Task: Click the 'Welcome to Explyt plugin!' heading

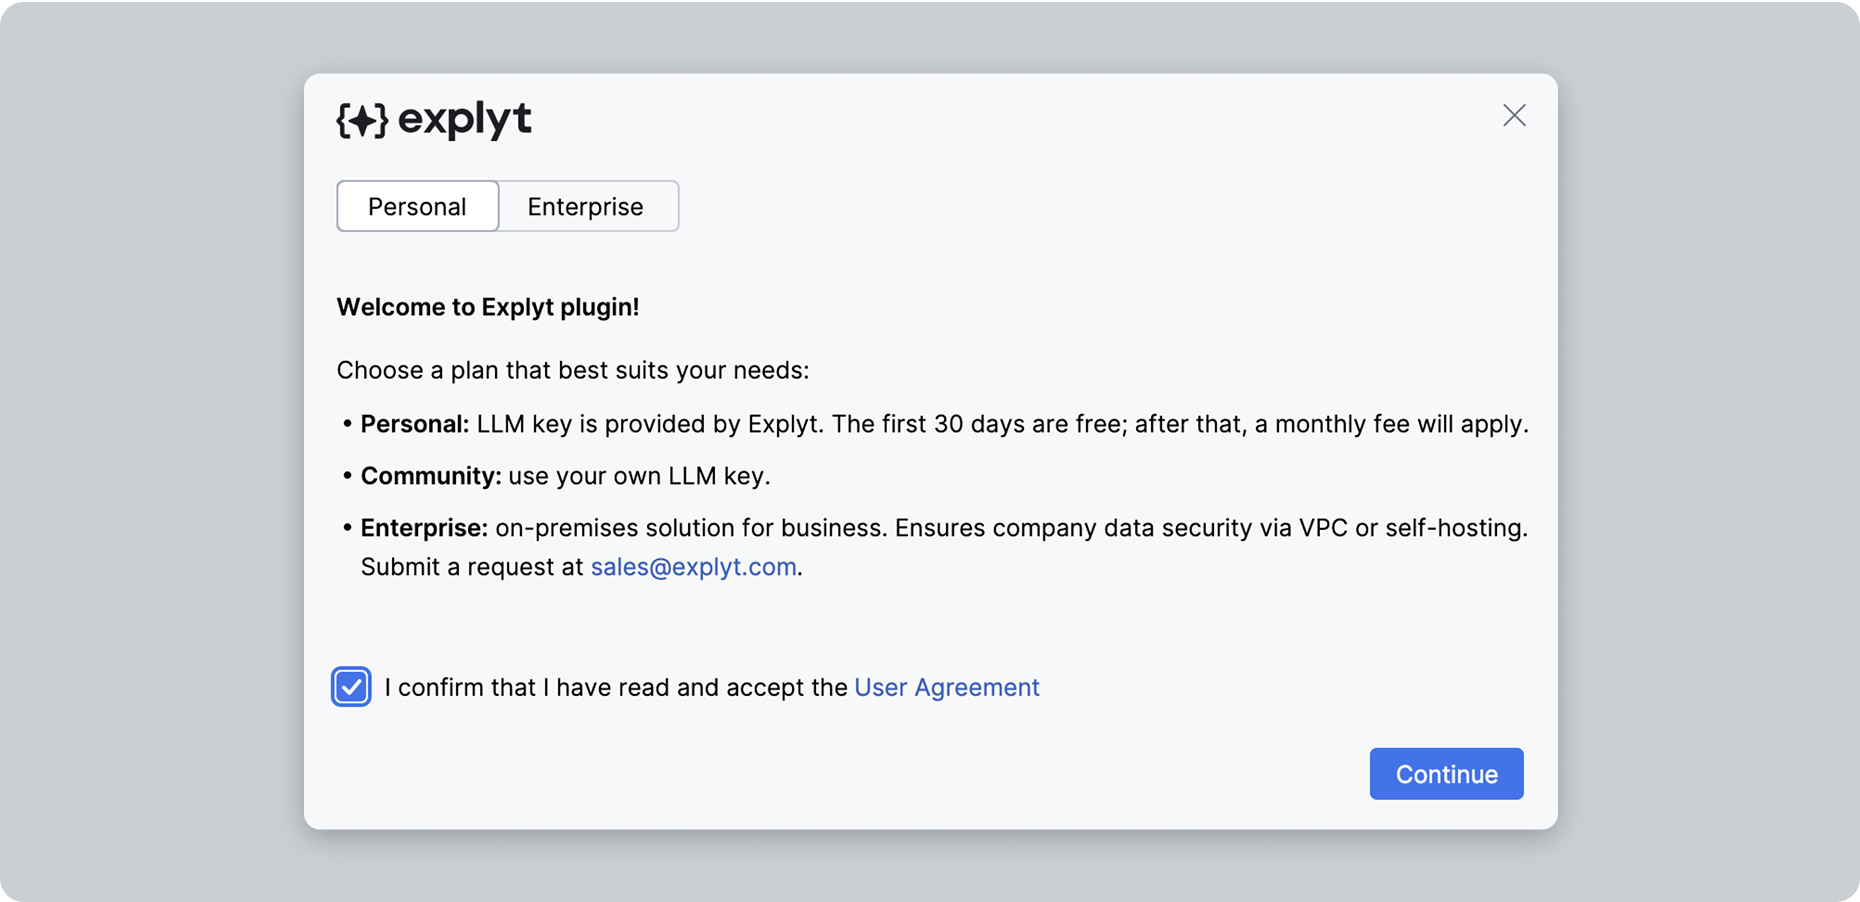Action: click(488, 307)
